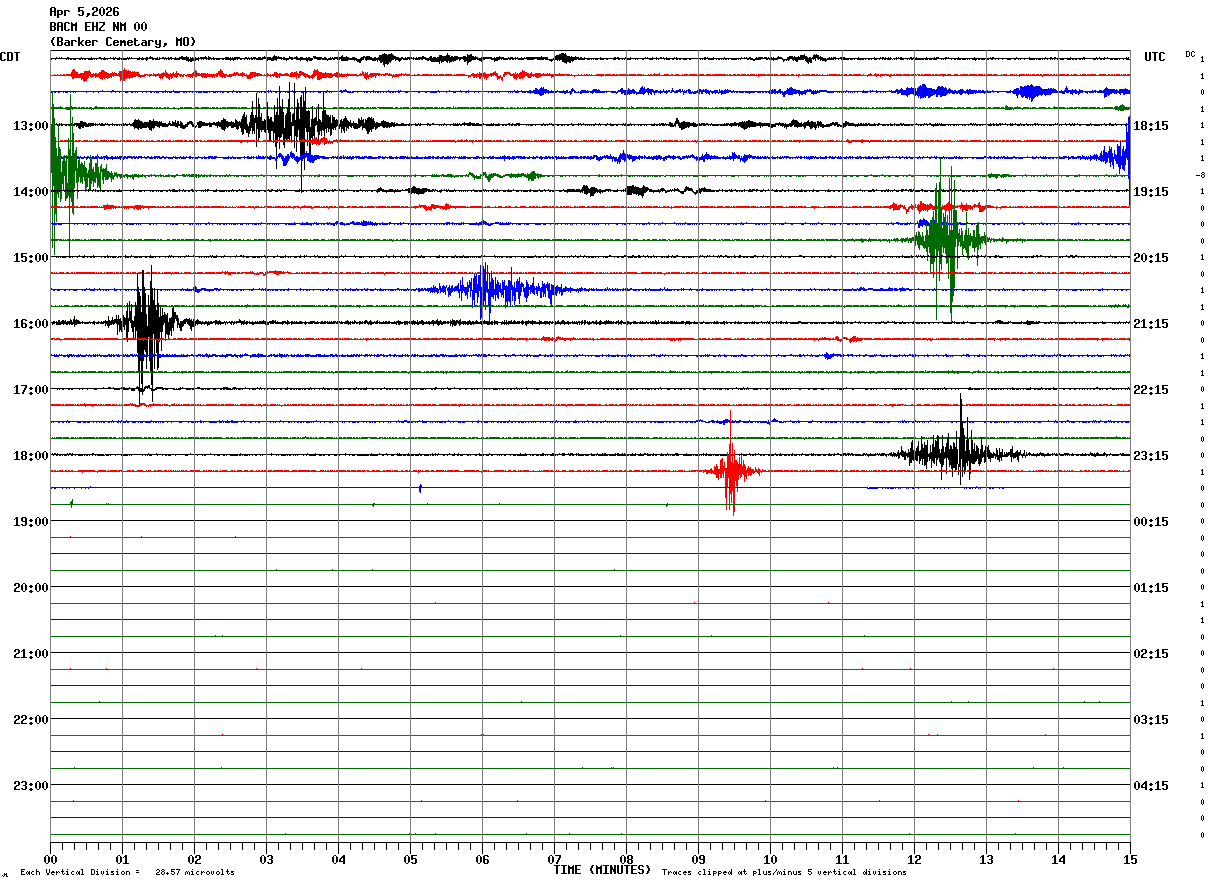The image size is (1210, 886).
Task: Click the Barker Cemetary, MO location text
Action: tap(122, 42)
